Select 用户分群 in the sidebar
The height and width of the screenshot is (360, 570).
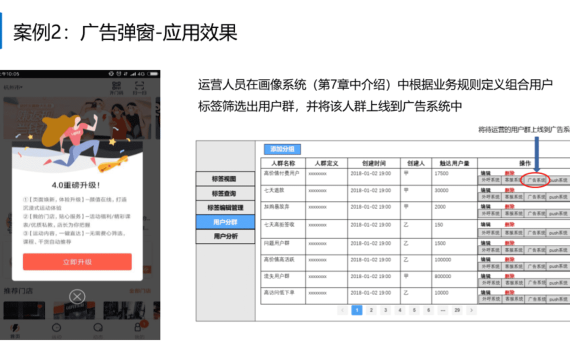point(225,222)
